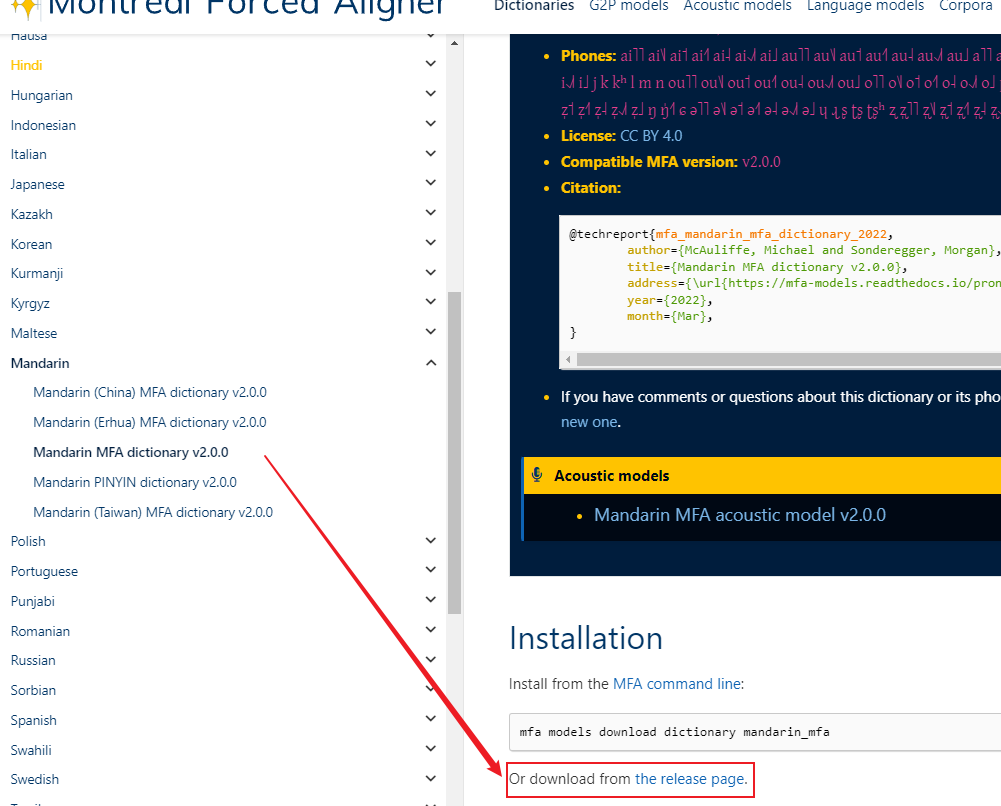Open Russian in the sidebar
The height and width of the screenshot is (806, 1001).
(x=33, y=660)
